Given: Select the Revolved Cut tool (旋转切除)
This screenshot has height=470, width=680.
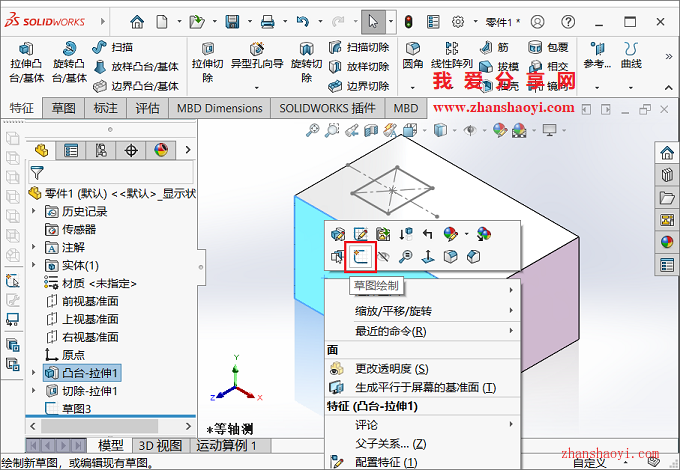Looking at the screenshot, I should pyautogui.click(x=307, y=63).
